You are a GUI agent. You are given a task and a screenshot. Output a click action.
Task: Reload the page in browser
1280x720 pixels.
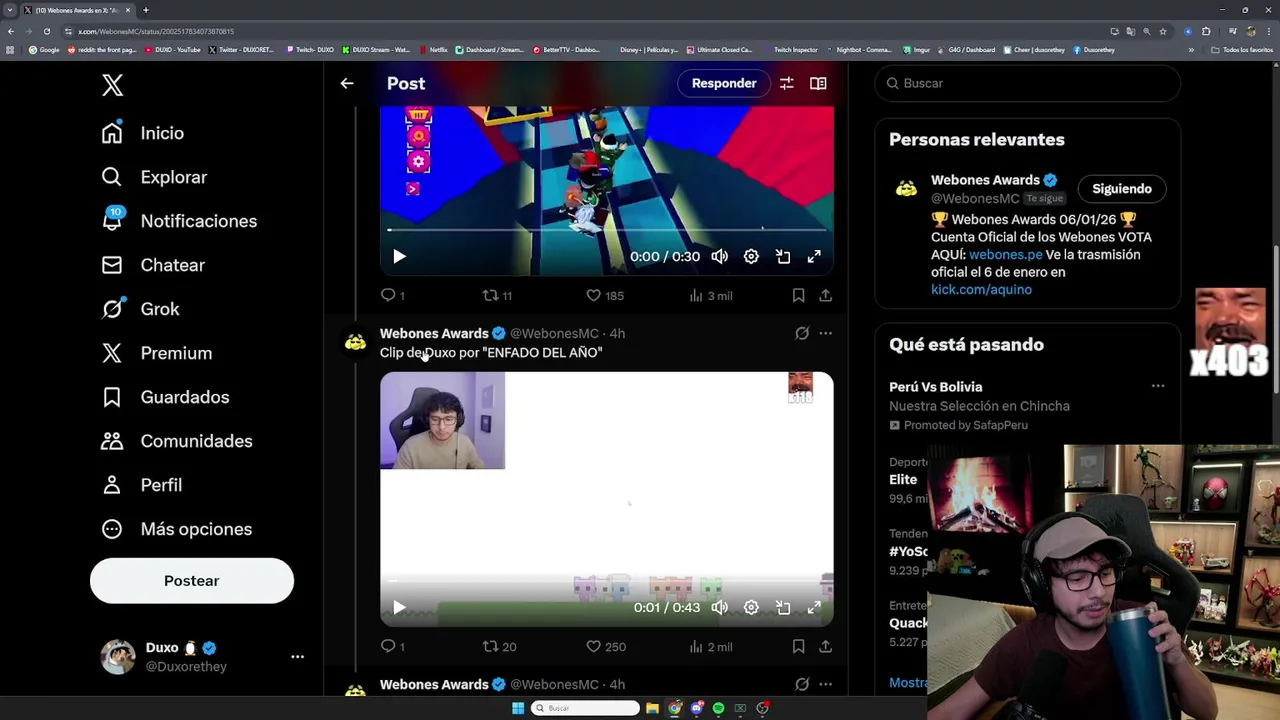click(x=46, y=31)
